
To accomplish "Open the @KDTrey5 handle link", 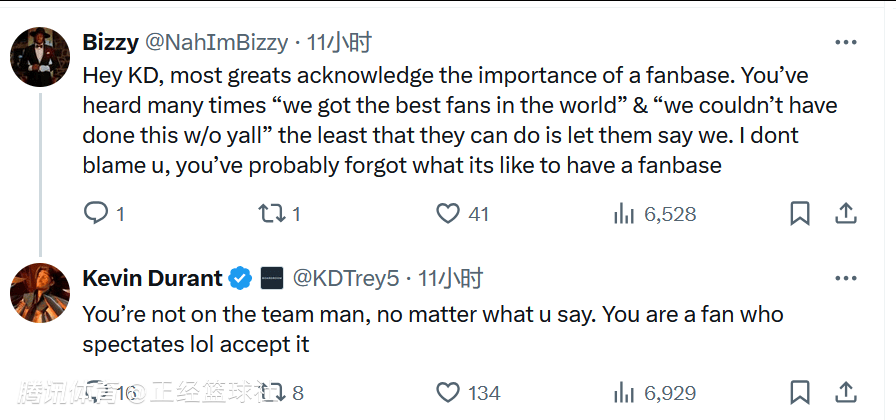I will coord(345,278).
